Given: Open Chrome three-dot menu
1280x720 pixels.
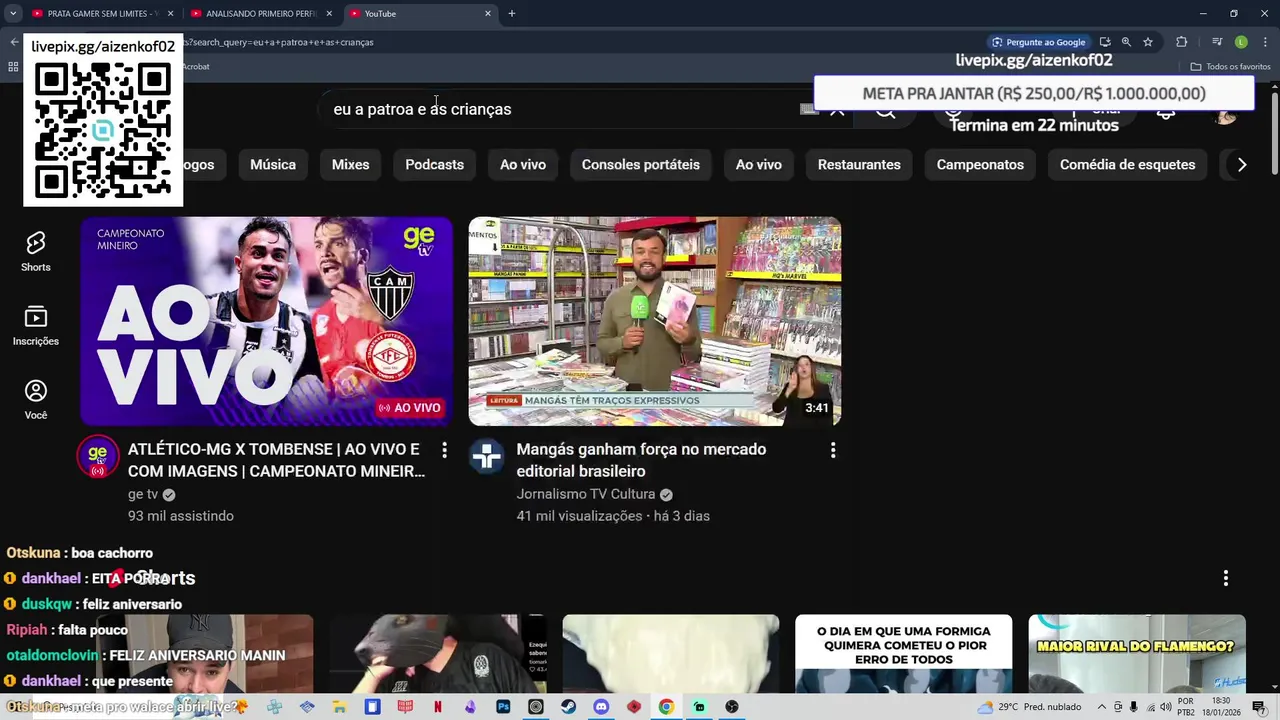Looking at the screenshot, I should click(1265, 42).
